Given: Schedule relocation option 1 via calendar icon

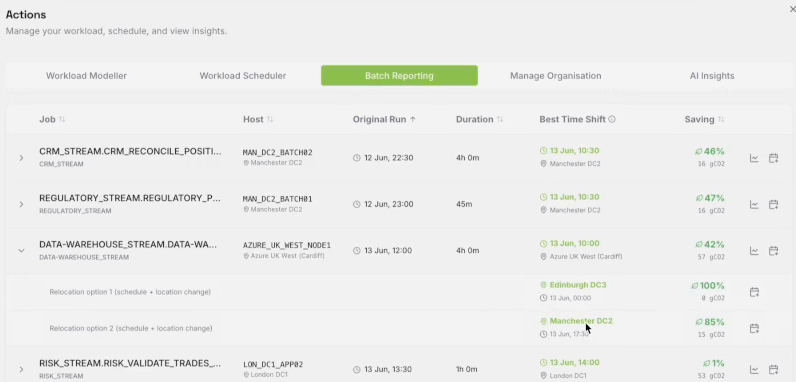Looking at the screenshot, I should coord(754,292).
